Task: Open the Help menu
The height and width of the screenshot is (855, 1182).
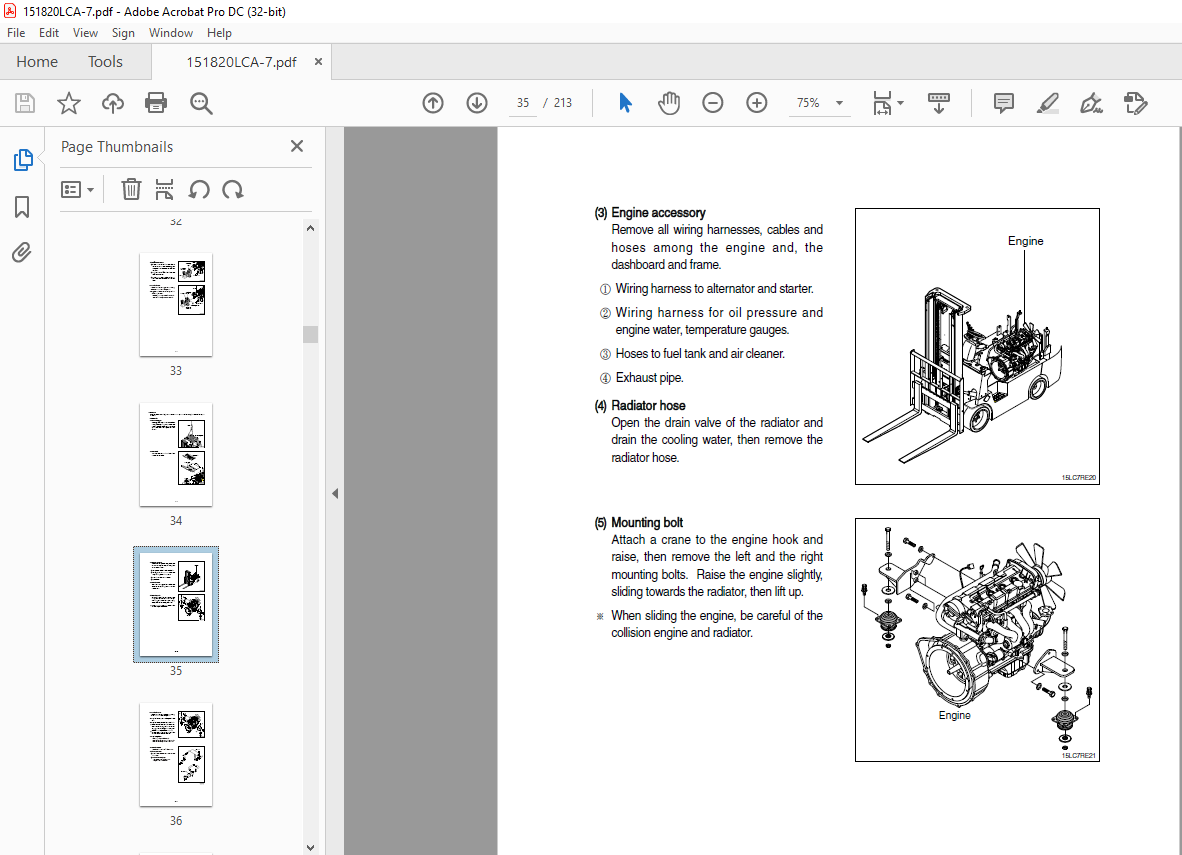Action: [x=219, y=32]
